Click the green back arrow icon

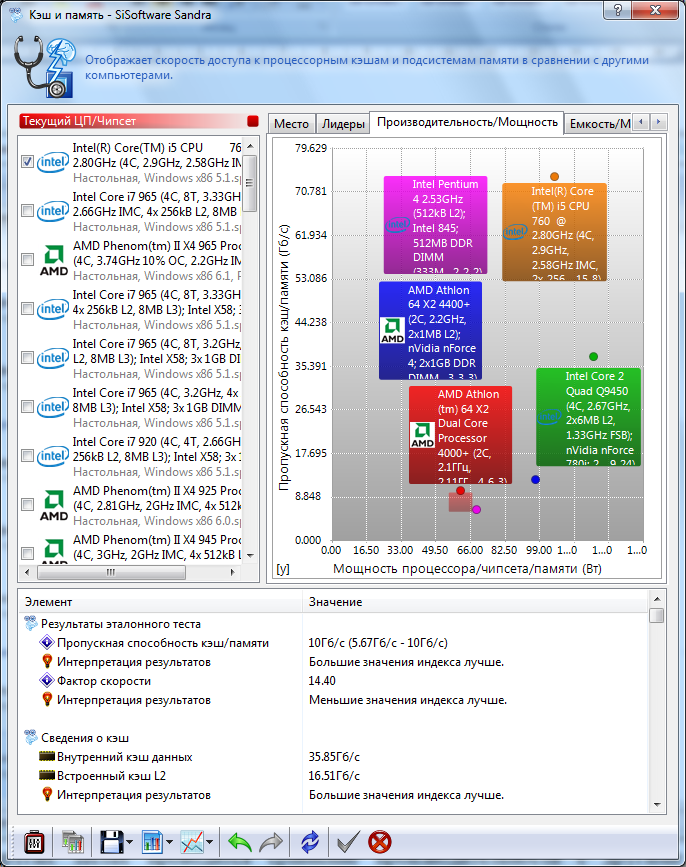(239, 842)
